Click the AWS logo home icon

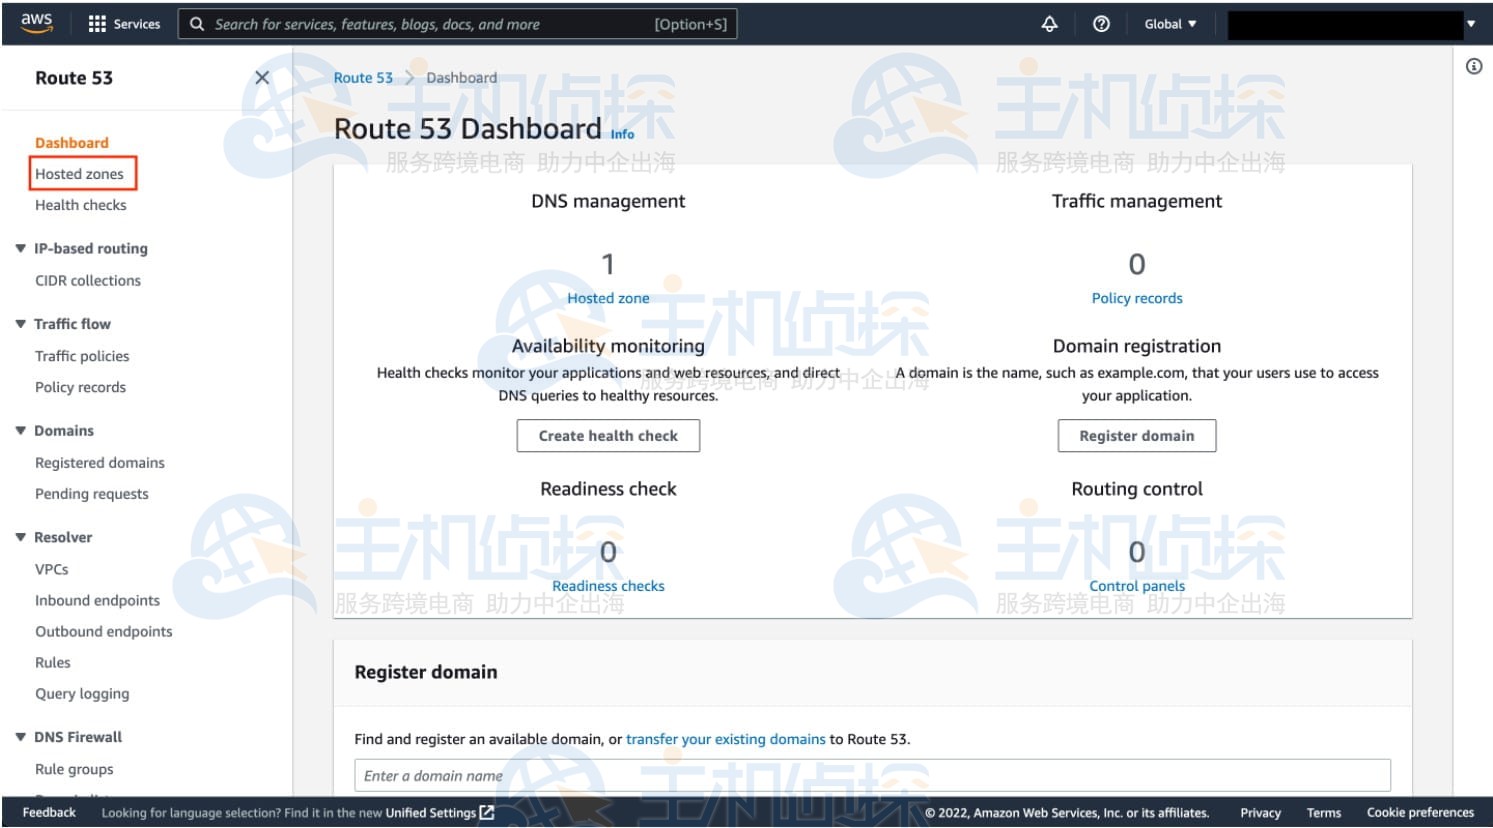pyautogui.click(x=37, y=23)
